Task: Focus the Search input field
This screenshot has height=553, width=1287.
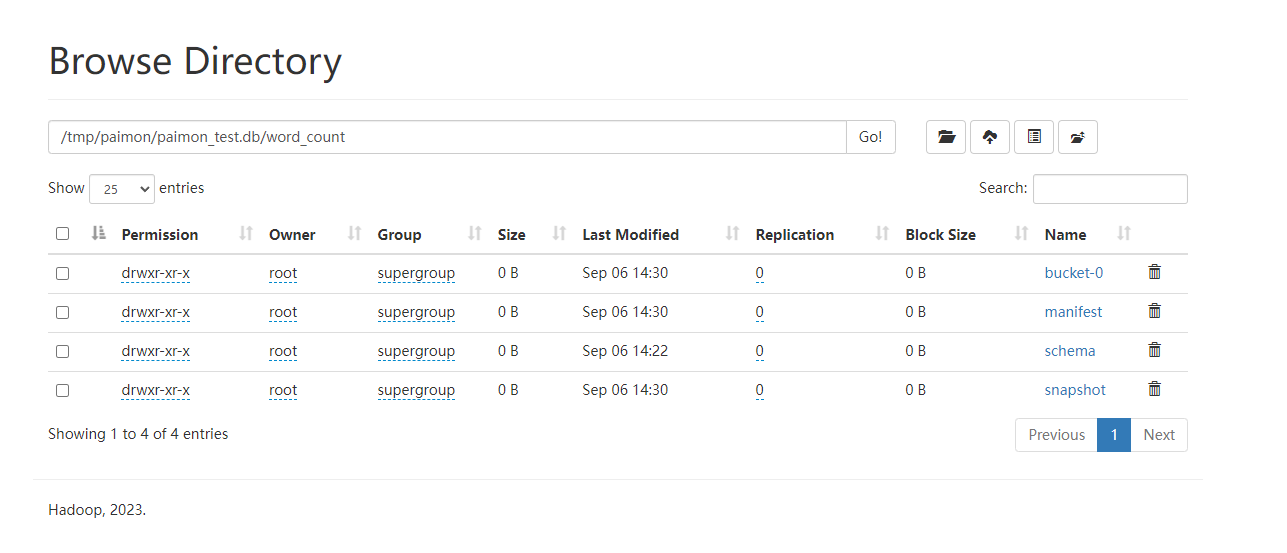Action: (1110, 189)
